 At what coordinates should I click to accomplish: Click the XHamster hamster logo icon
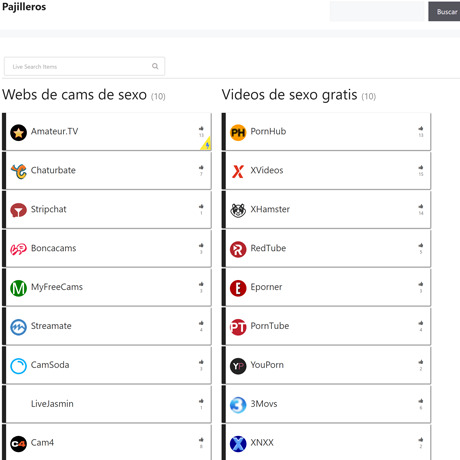point(238,210)
